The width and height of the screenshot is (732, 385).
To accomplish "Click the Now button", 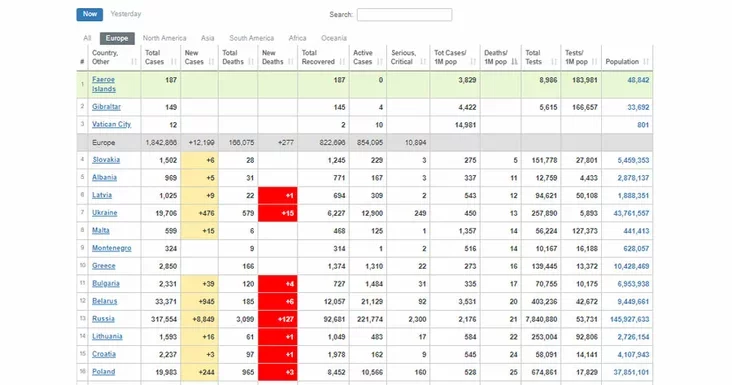I will (90, 14).
